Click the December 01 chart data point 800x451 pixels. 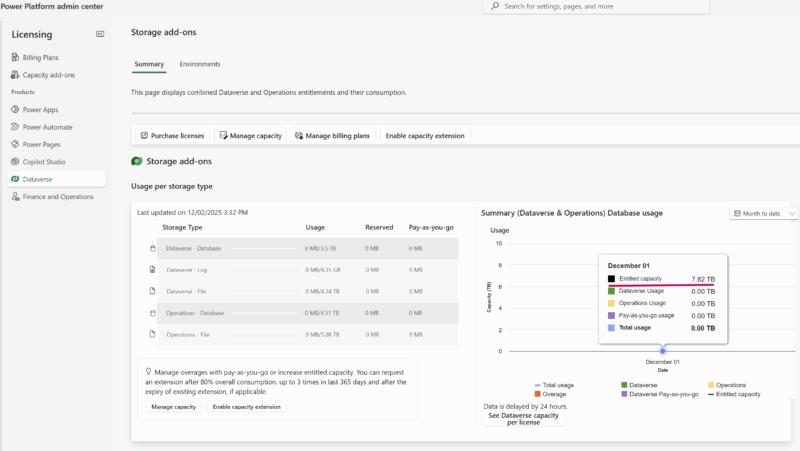(662, 351)
